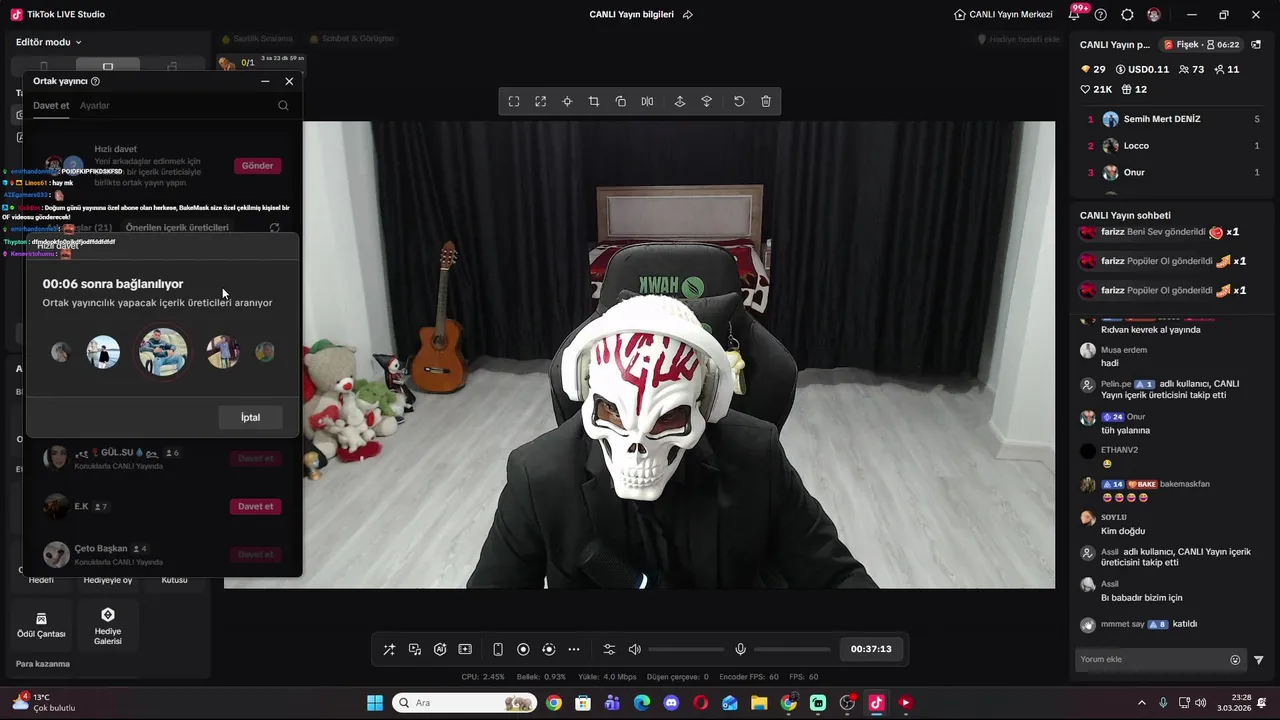Click the AI hexagon icon
Image resolution: width=1280 pixels, height=720 pixels.
(x=440, y=649)
